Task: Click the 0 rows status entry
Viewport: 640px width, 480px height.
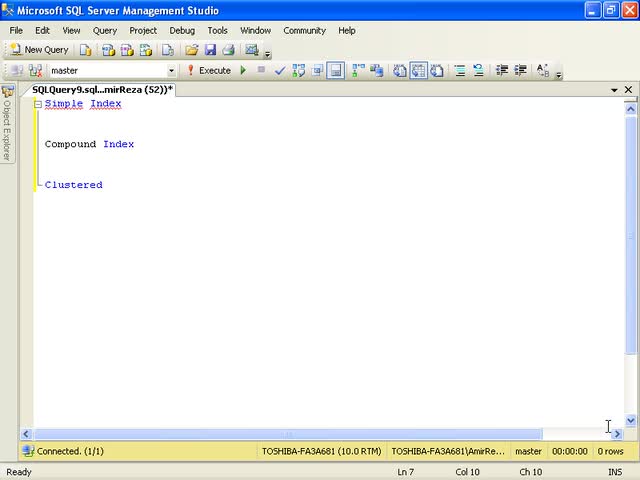Action: pyautogui.click(x=610, y=451)
